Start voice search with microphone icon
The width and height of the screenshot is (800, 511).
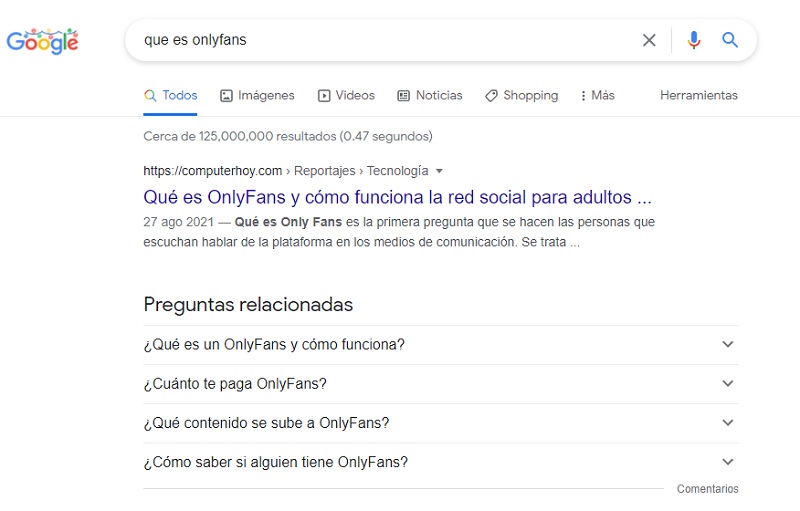693,40
